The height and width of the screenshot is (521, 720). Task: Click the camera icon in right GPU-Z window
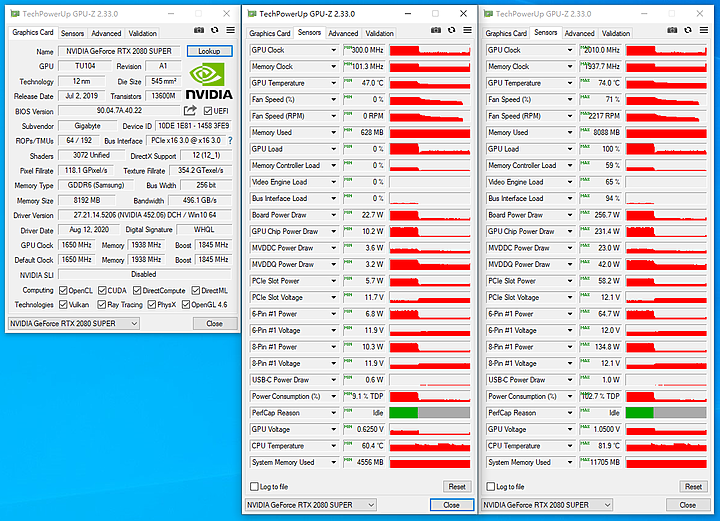point(672,30)
